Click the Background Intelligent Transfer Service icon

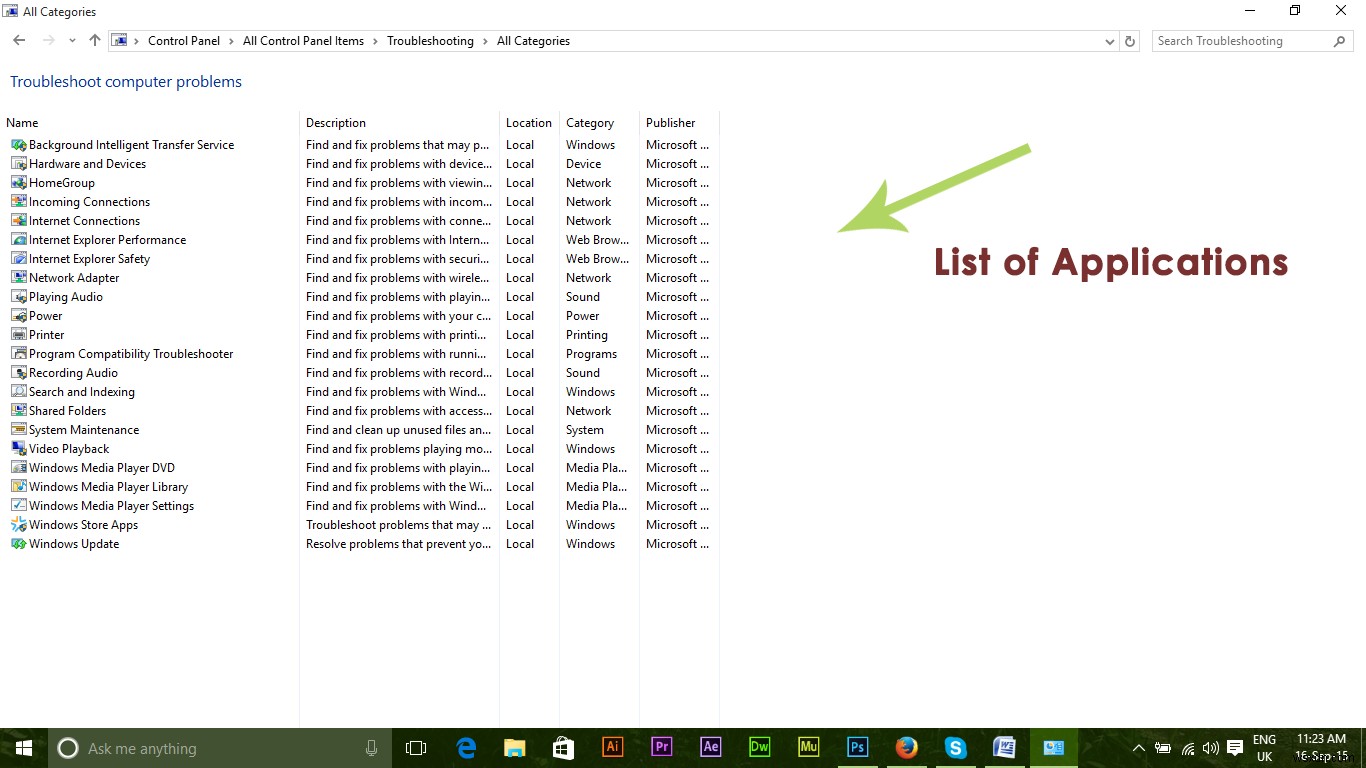18,145
